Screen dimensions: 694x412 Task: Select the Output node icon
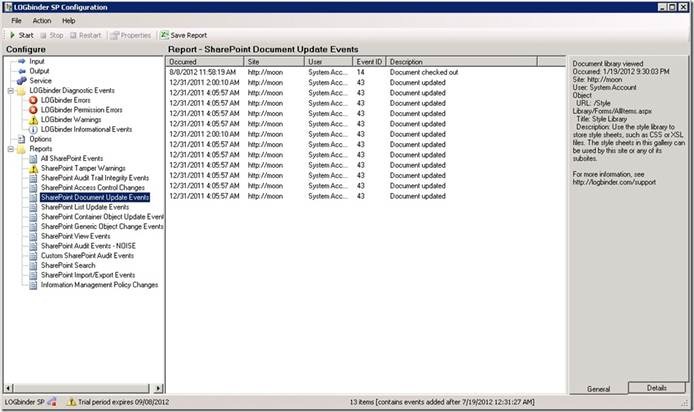pyautogui.click(x=21, y=71)
